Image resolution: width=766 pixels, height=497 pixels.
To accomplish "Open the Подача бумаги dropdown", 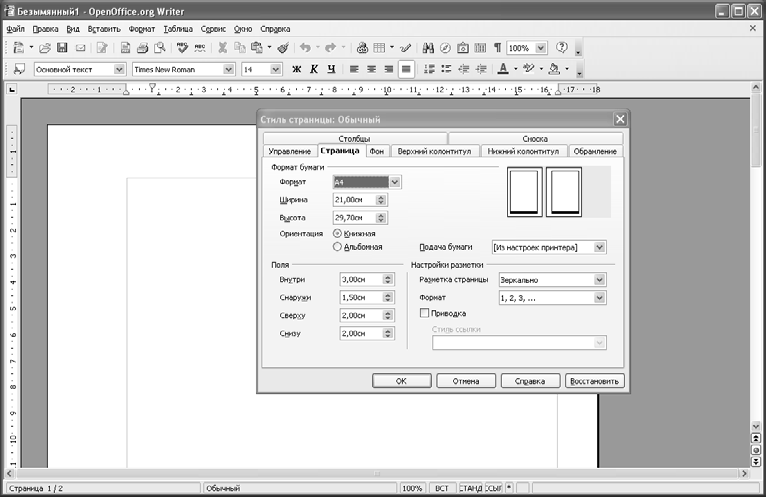I will click(x=599, y=246).
